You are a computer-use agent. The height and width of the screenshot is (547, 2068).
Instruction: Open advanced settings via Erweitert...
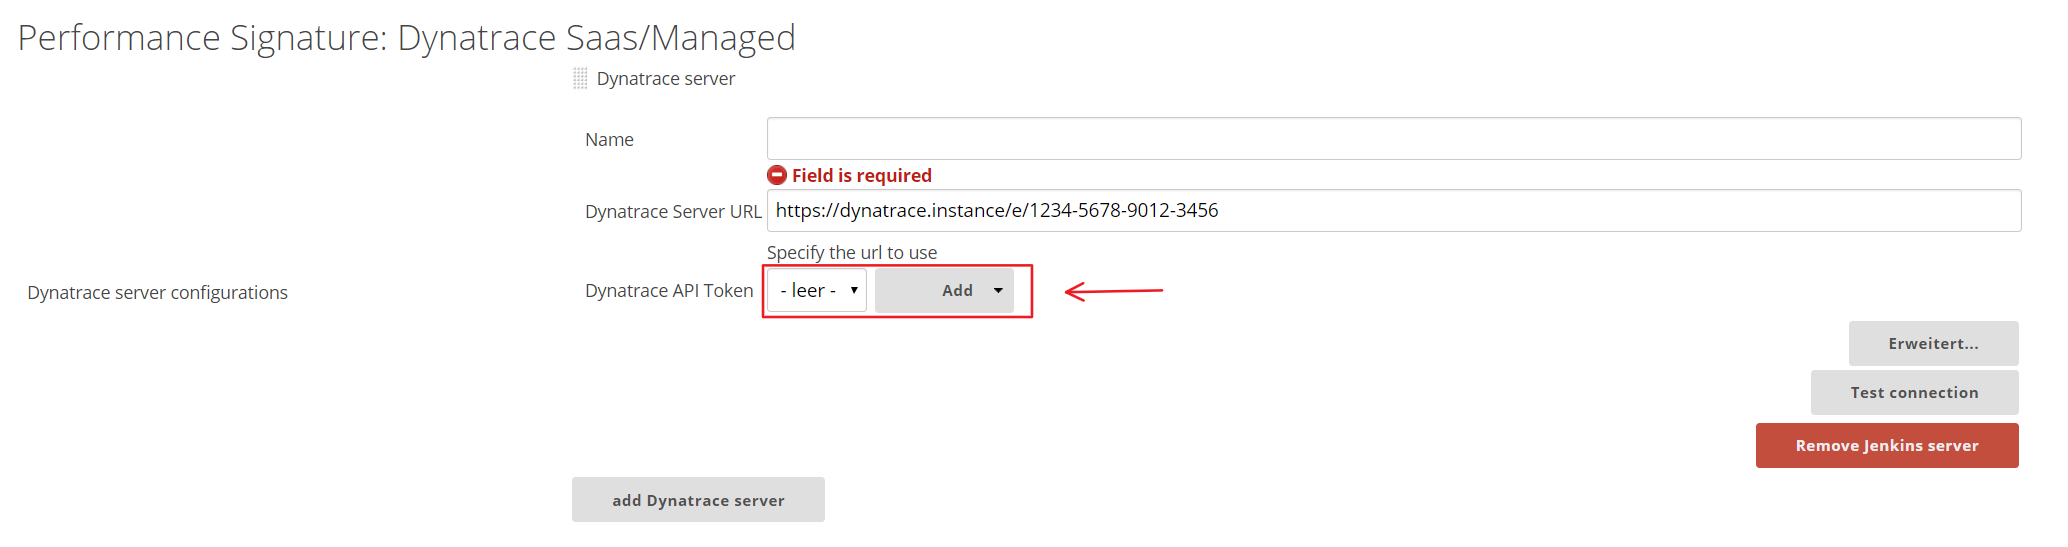(x=1932, y=344)
